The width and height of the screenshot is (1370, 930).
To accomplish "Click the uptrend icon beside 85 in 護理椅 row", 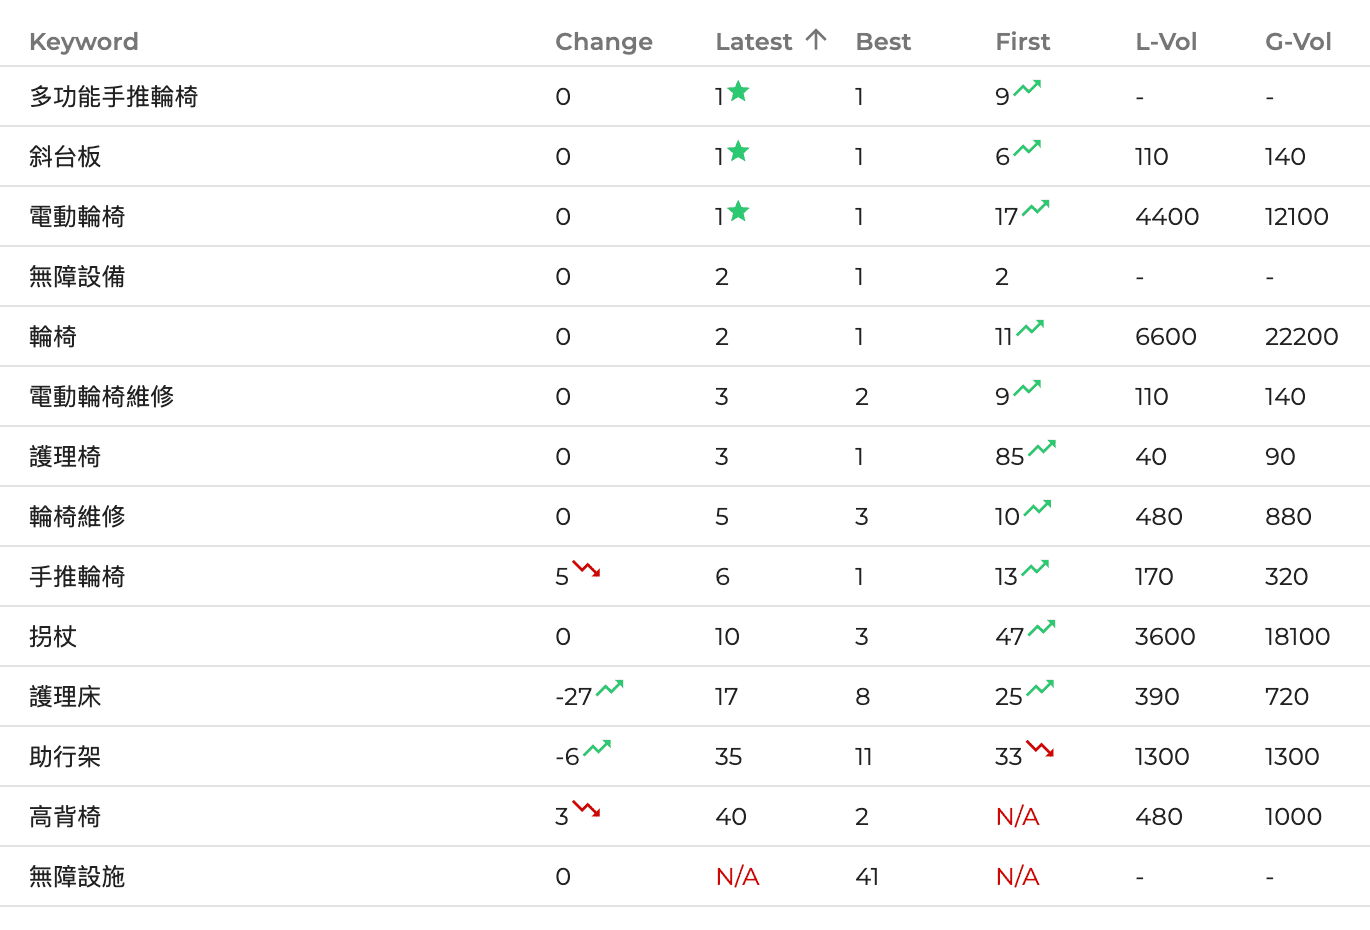I will [1042, 449].
